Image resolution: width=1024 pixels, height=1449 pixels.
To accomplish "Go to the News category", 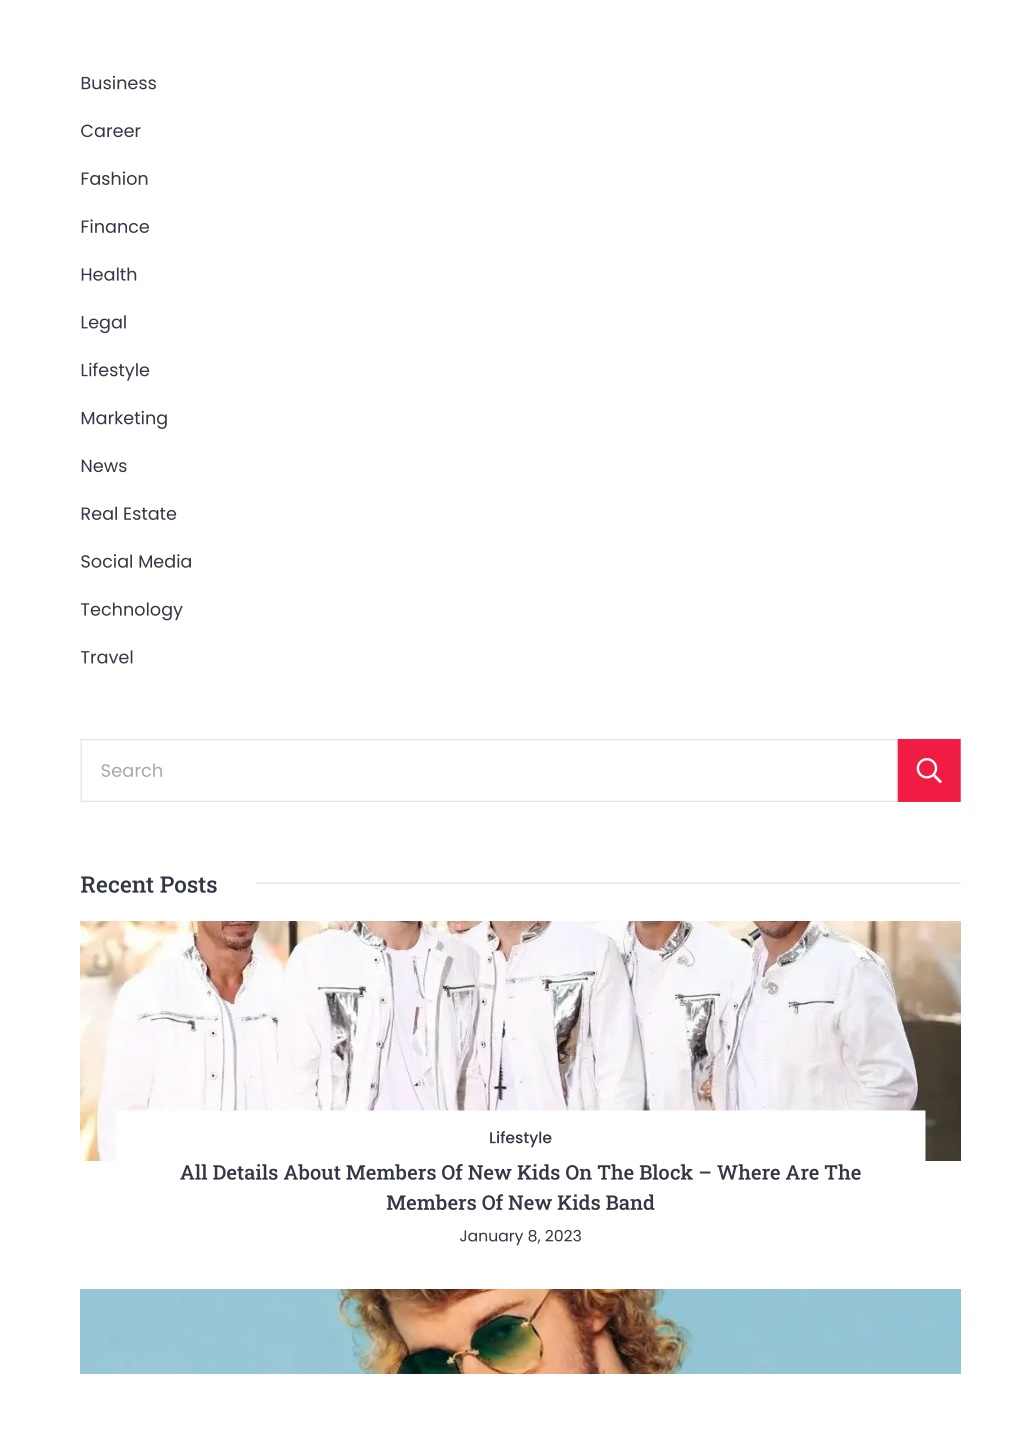I will [x=104, y=466].
